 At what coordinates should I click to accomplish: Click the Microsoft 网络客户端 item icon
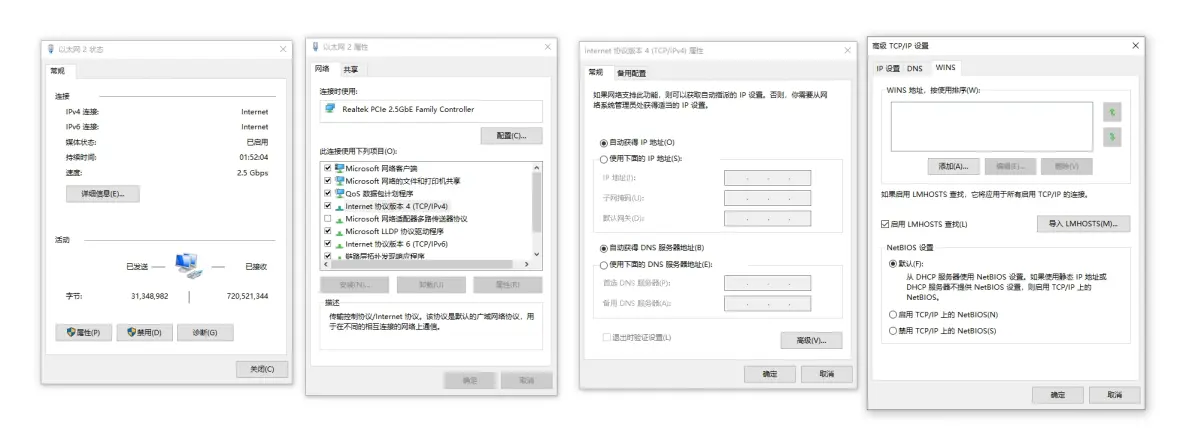(339, 168)
